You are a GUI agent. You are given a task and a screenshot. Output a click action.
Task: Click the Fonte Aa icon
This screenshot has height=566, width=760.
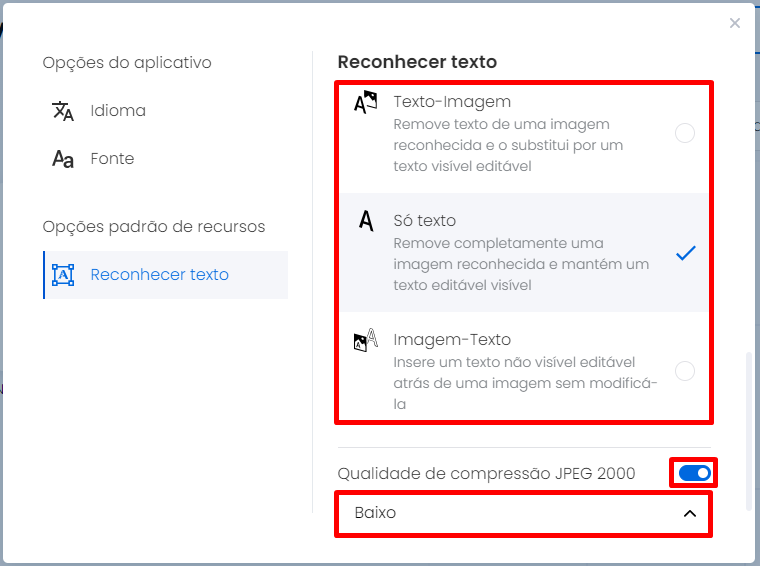click(x=63, y=159)
